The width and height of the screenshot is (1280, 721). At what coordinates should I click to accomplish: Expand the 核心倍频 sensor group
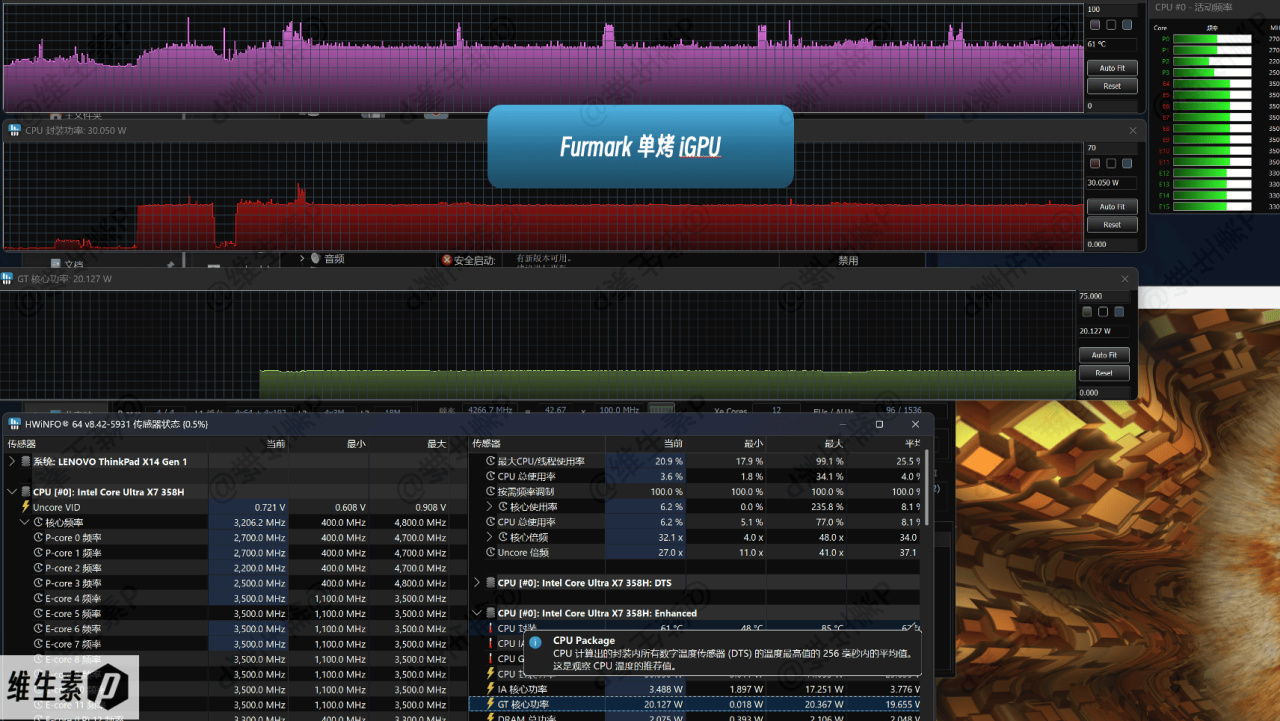coord(490,537)
